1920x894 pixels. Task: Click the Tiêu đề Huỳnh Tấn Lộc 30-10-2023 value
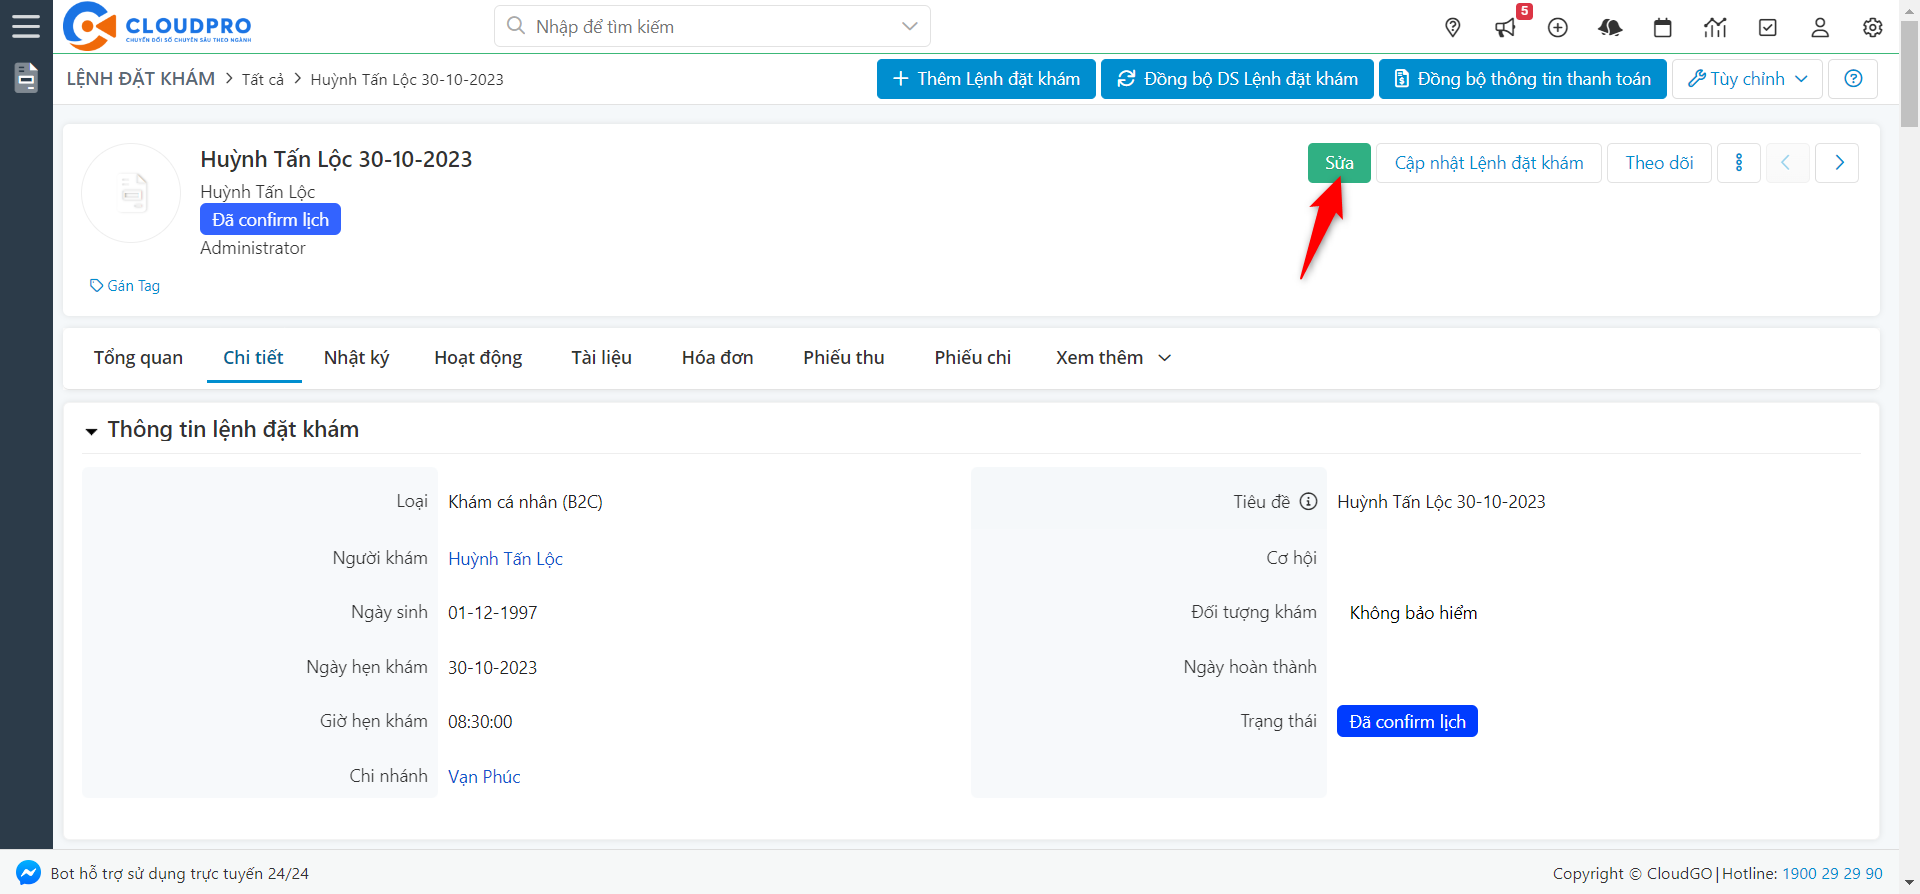click(1441, 502)
